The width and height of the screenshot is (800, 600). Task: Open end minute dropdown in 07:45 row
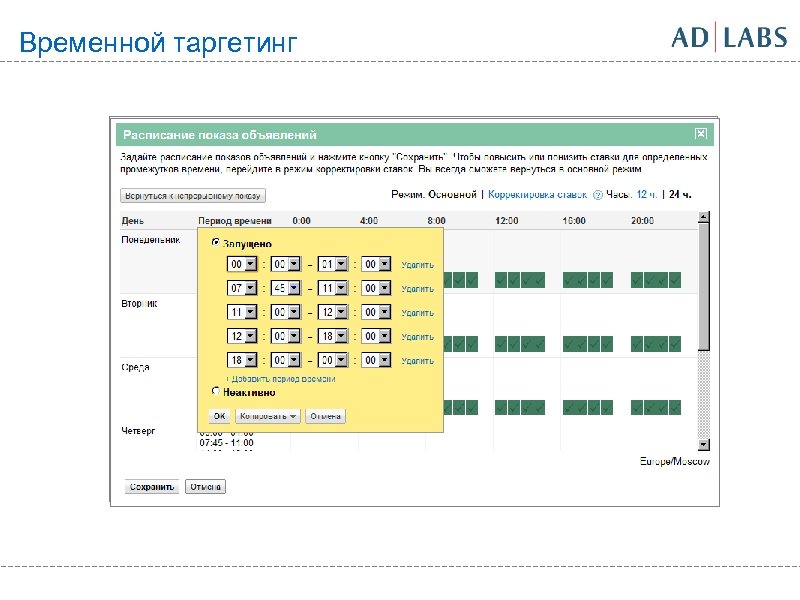[376, 288]
